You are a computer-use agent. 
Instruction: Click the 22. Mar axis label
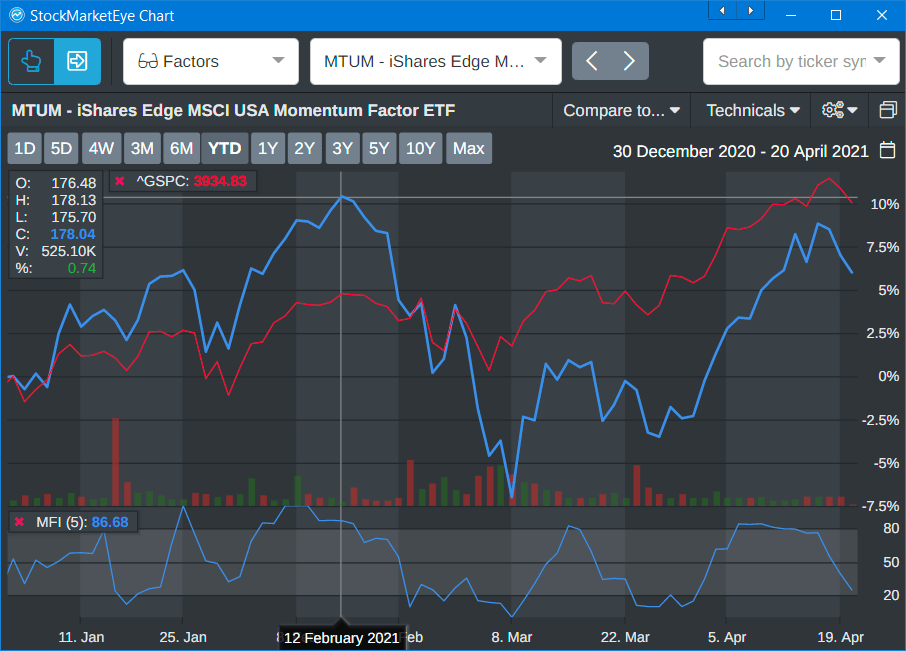point(625,637)
